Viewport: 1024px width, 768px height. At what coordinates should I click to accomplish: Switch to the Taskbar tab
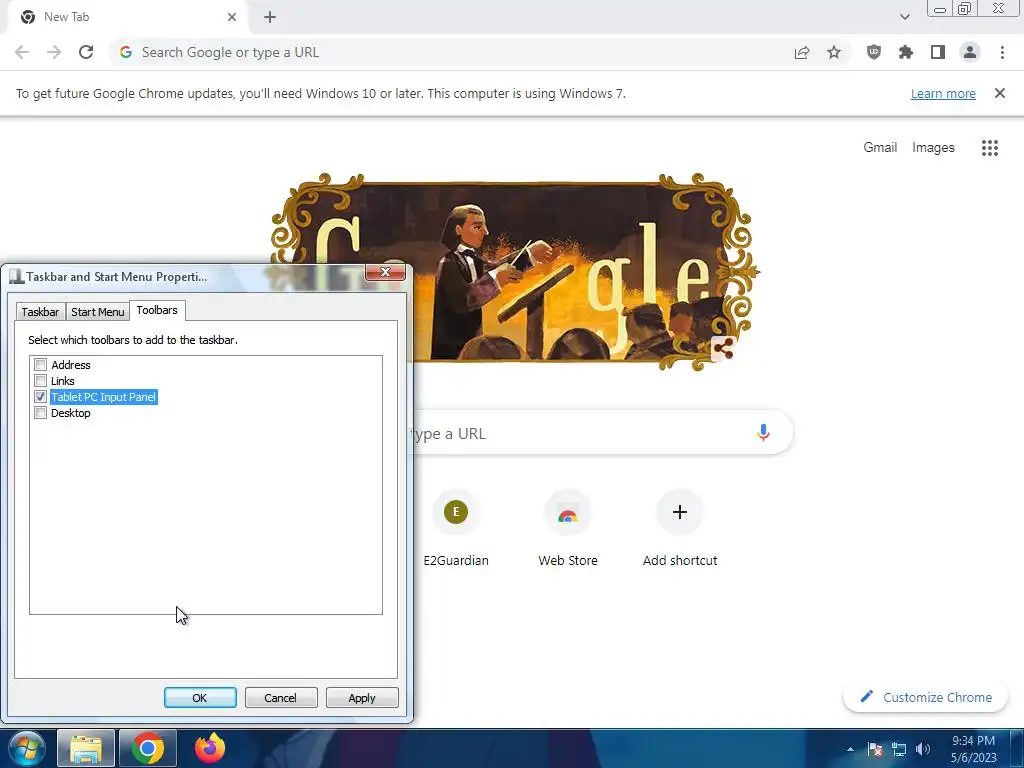pyautogui.click(x=40, y=312)
